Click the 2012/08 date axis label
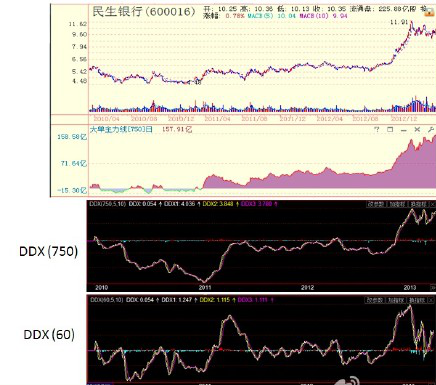The image size is (436, 385). (365, 118)
